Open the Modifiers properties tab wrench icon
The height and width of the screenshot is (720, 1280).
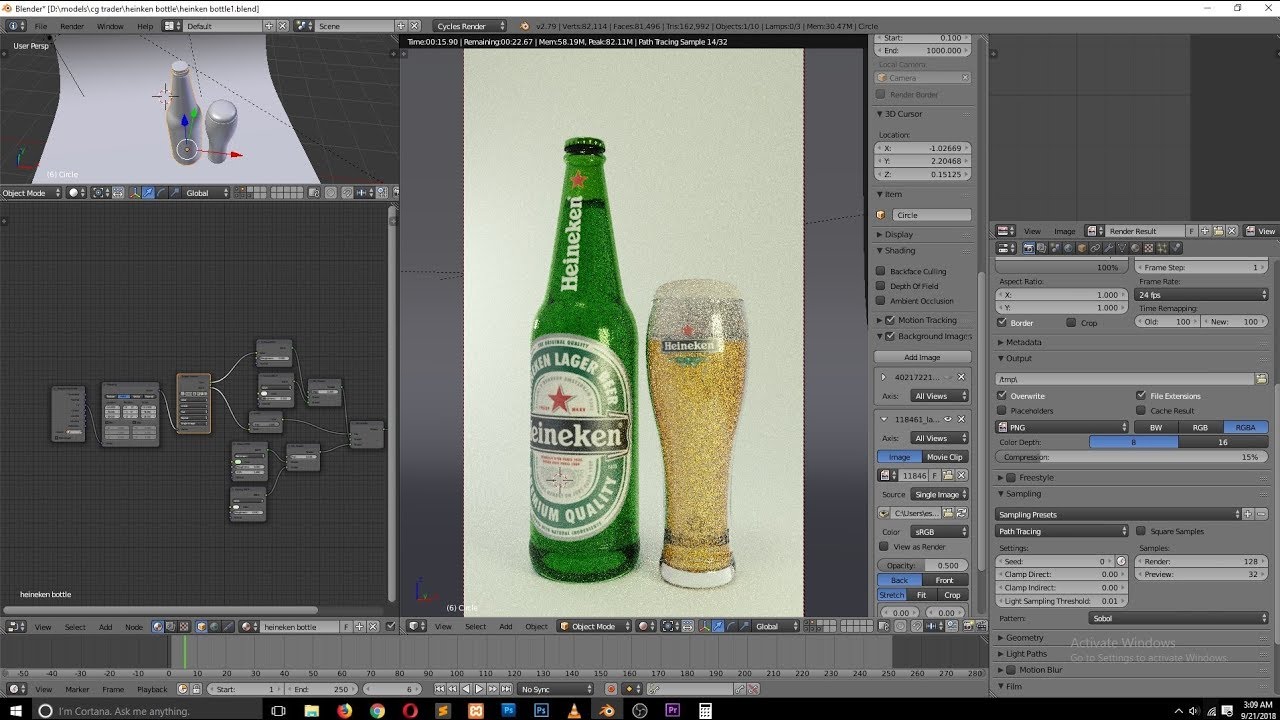click(x=1109, y=248)
